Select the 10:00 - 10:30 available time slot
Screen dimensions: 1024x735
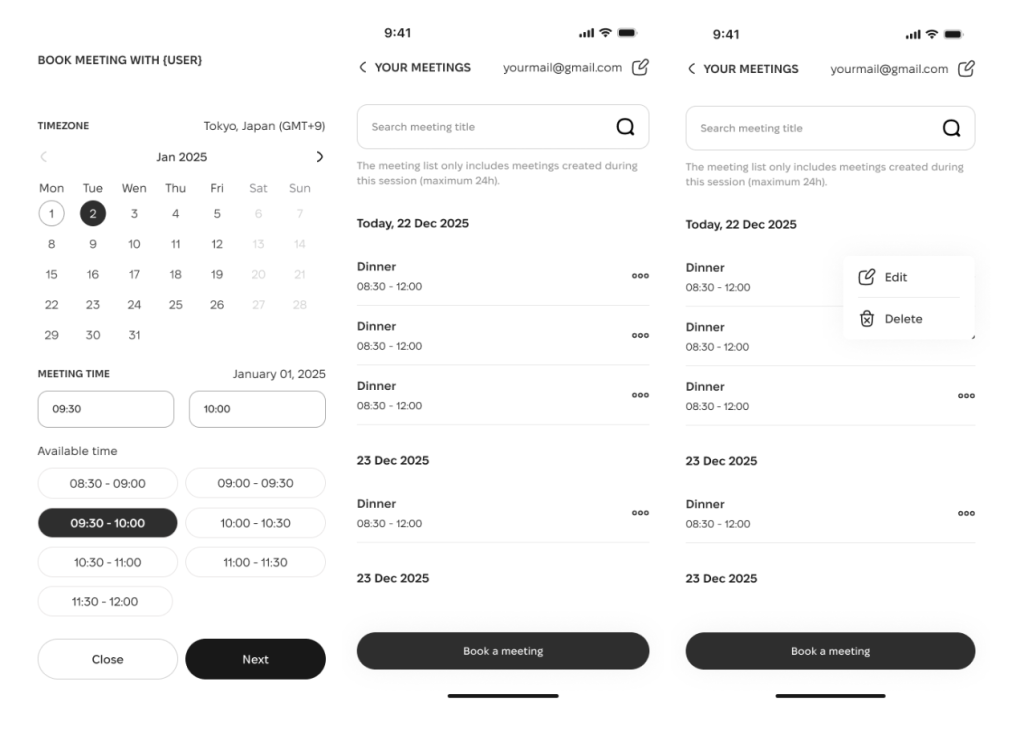(x=255, y=523)
